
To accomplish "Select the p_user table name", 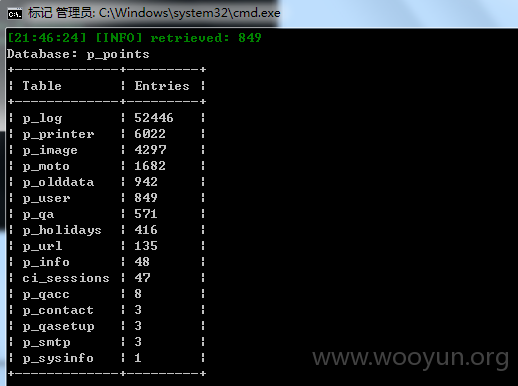I will pyautogui.click(x=46, y=198).
